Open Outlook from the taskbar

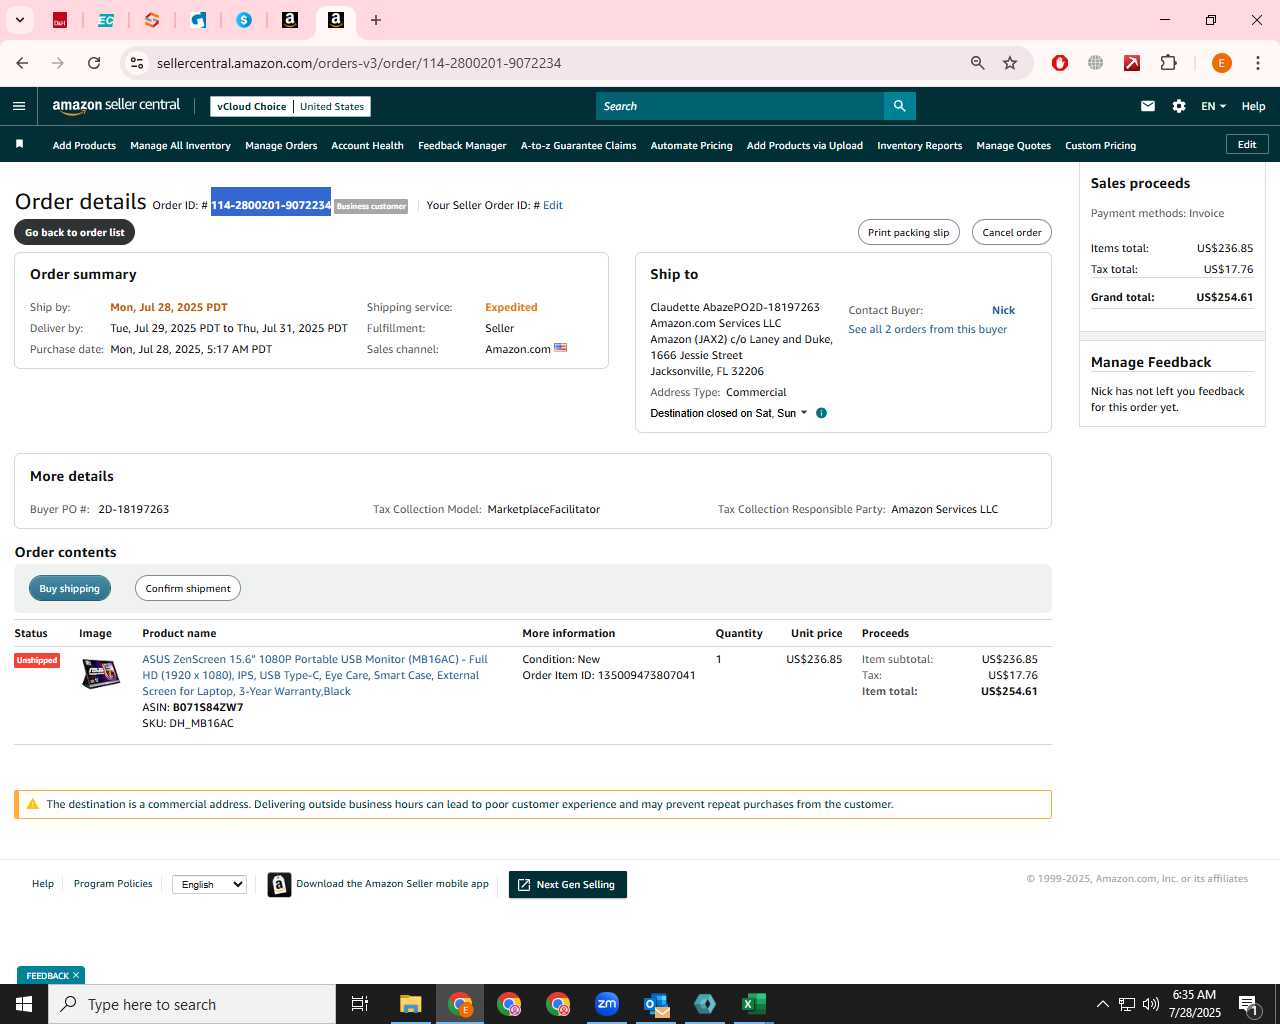tap(656, 1004)
